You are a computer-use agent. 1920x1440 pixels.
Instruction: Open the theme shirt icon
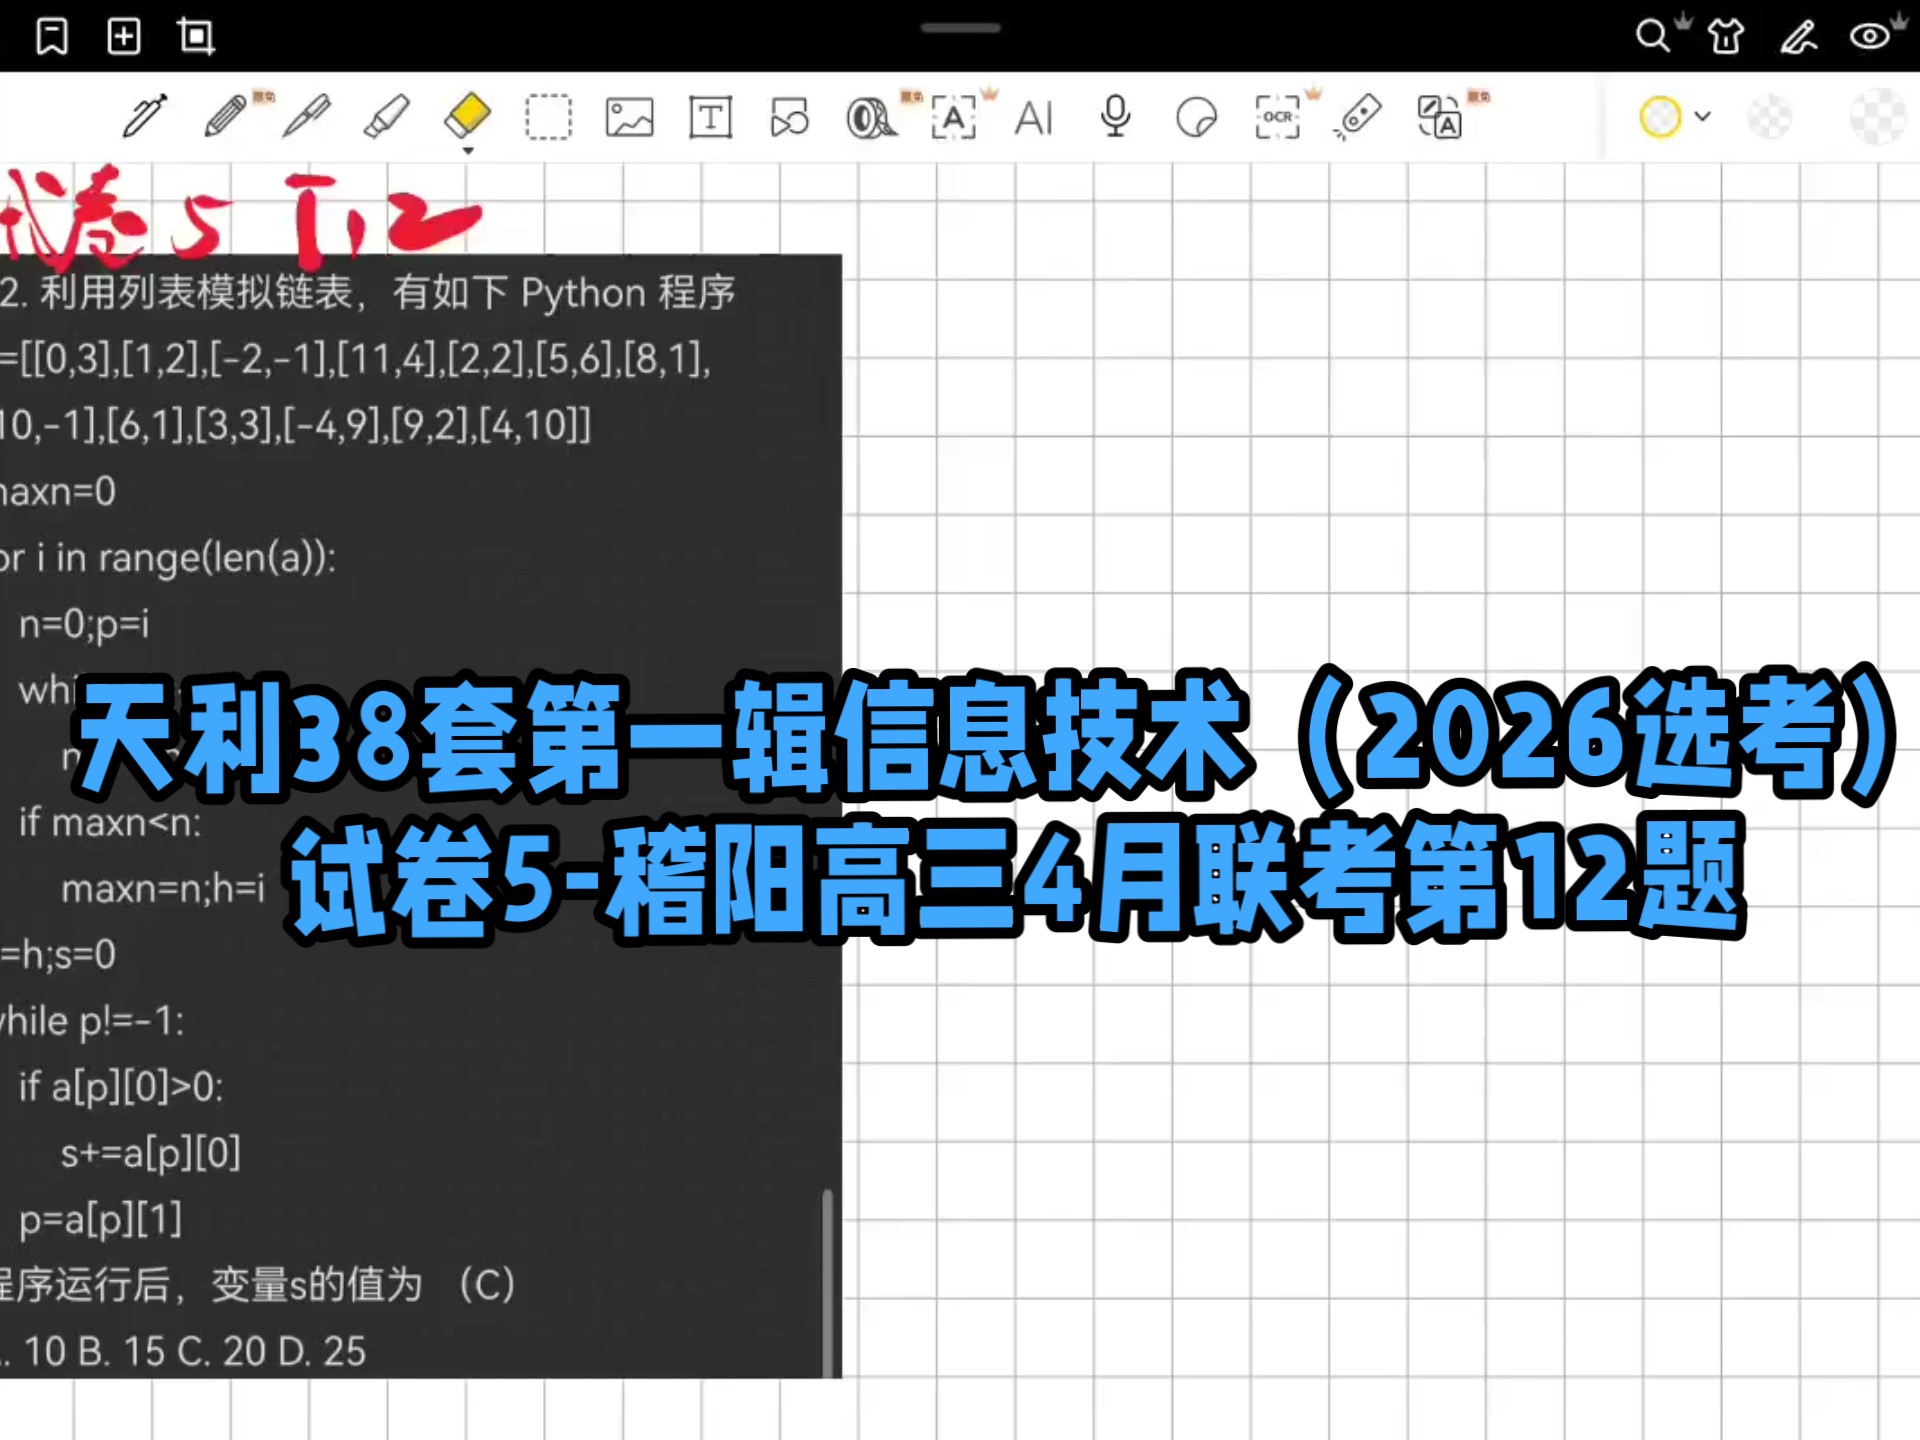coord(1726,37)
